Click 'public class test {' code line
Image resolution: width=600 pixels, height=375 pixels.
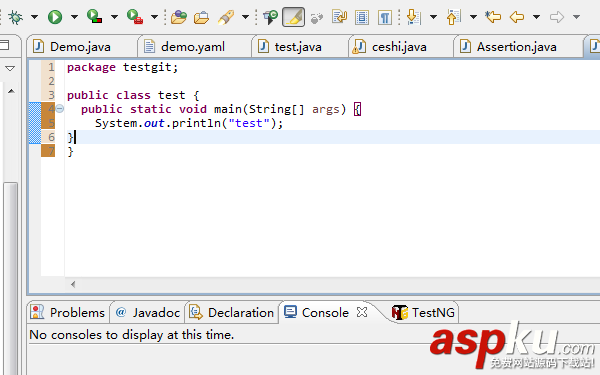pos(133,95)
